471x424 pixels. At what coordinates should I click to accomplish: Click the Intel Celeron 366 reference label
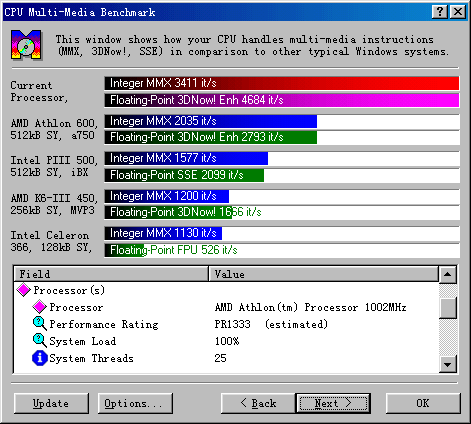[x=51, y=241]
